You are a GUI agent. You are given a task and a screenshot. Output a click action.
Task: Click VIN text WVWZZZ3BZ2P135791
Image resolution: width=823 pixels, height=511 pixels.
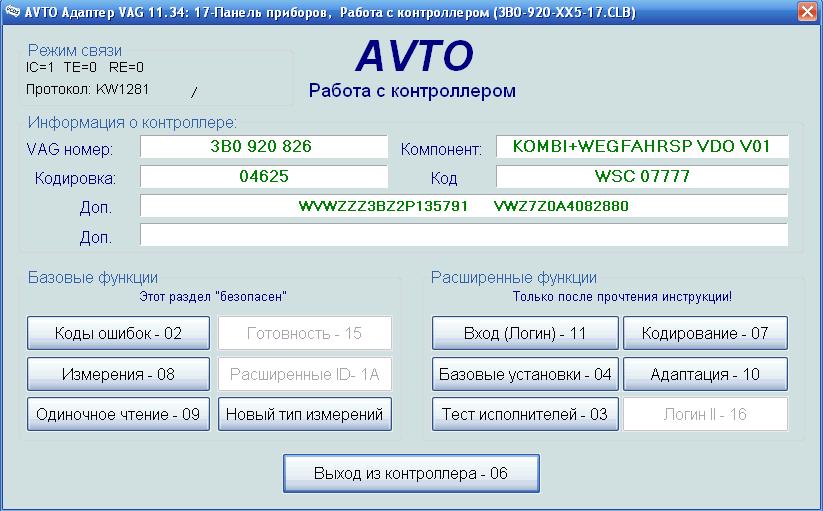[x=383, y=206]
